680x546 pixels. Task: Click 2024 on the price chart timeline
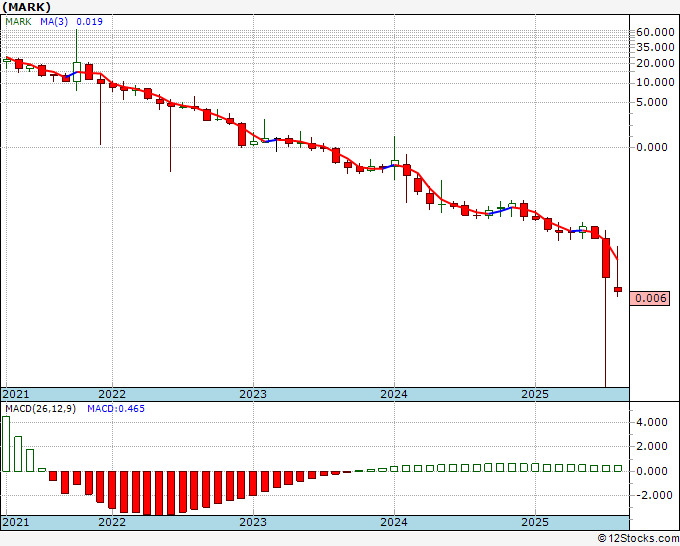click(394, 394)
